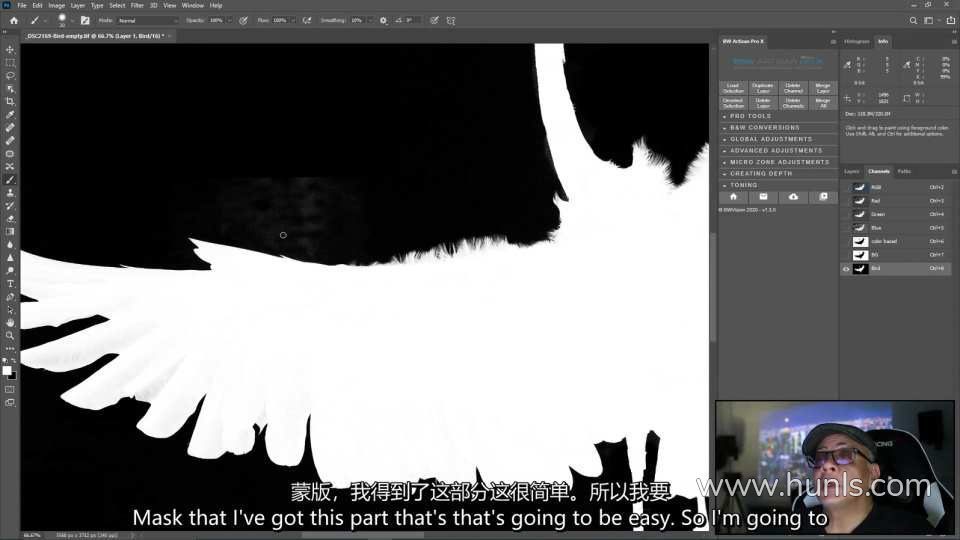960x540 pixels.
Task: Select the Zoom tool in toolbar
Action: pos(10,335)
